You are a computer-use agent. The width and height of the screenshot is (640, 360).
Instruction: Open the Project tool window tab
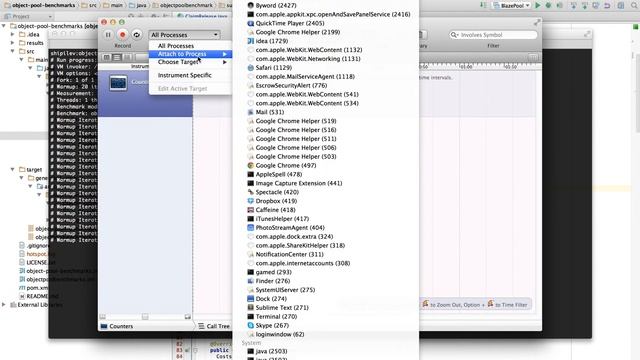click(20, 16)
